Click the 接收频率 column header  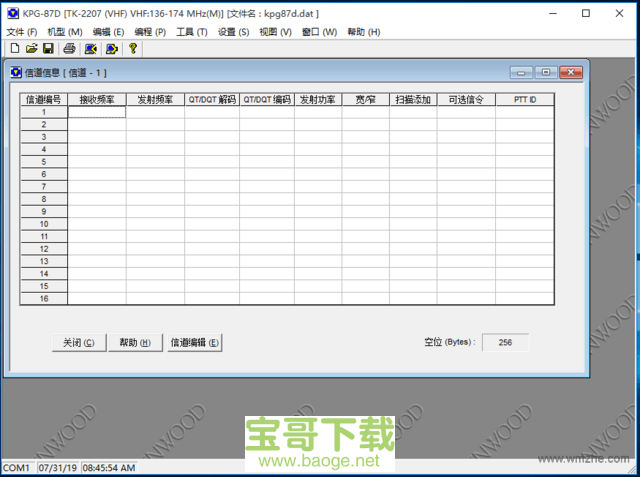pos(97,100)
